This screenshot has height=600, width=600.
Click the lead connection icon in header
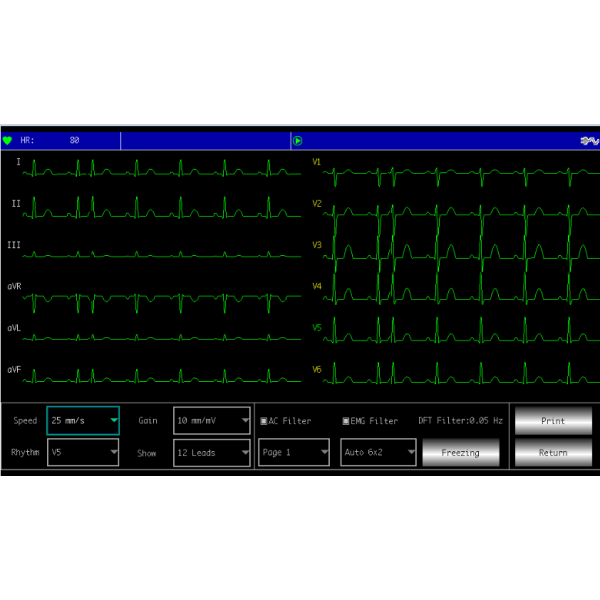589,141
